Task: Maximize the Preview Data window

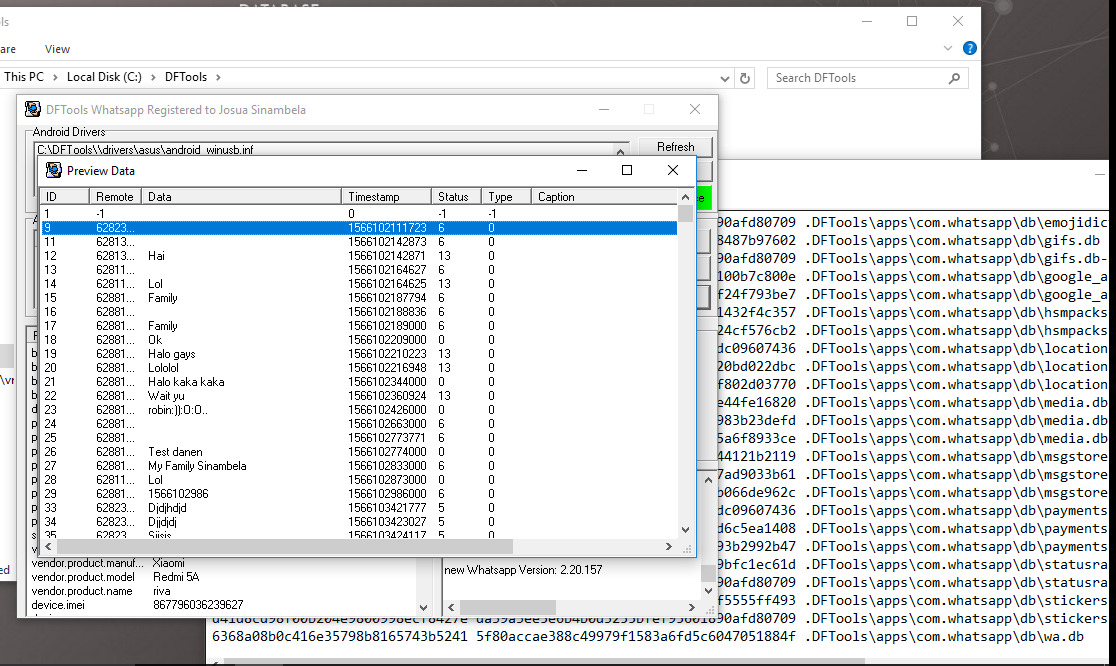Action: pos(627,171)
